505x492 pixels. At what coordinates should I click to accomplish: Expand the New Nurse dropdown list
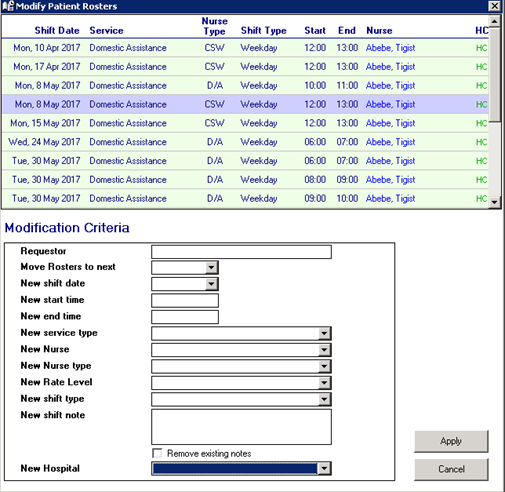pyautogui.click(x=324, y=350)
